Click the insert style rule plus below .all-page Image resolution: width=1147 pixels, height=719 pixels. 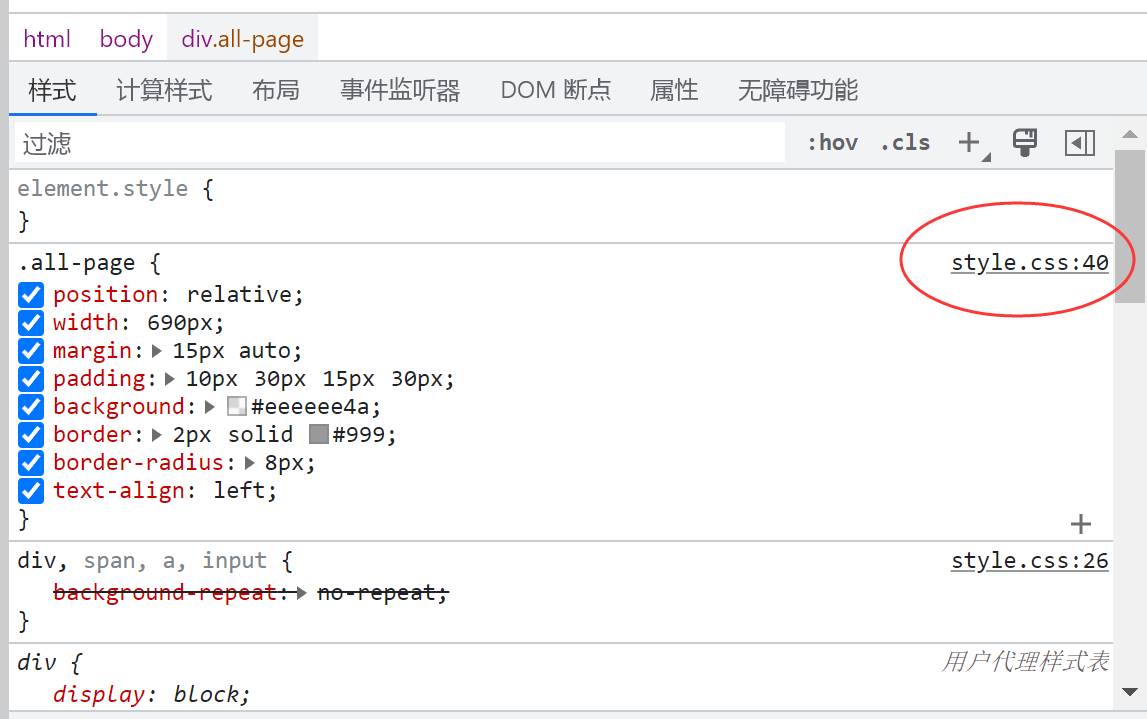1080,524
